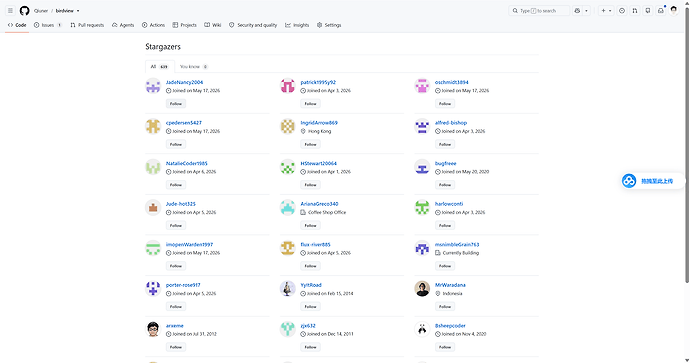This screenshot has height=363, width=690.
Task: Open the notifications inbox icon
Action: point(661,11)
